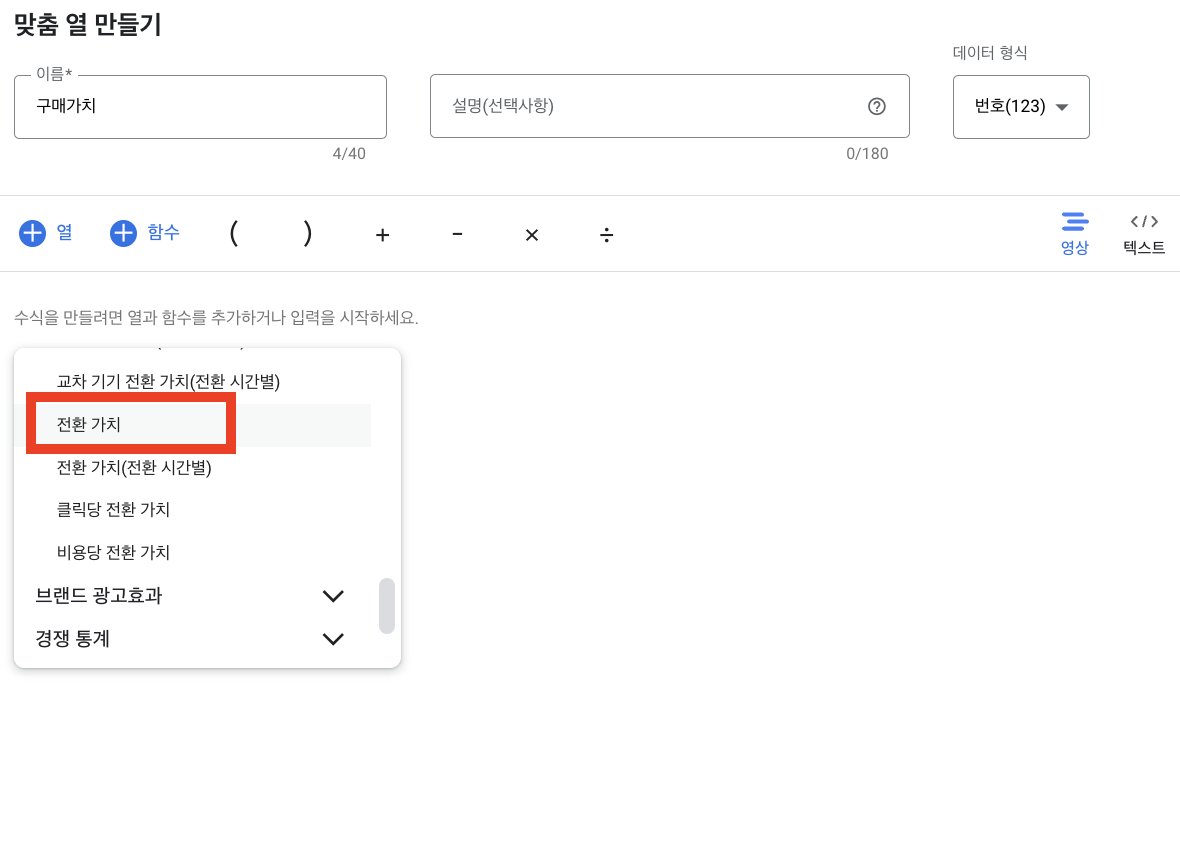The width and height of the screenshot is (1180, 856).
Task: Insert the opening parenthesis operator
Action: [x=234, y=234]
